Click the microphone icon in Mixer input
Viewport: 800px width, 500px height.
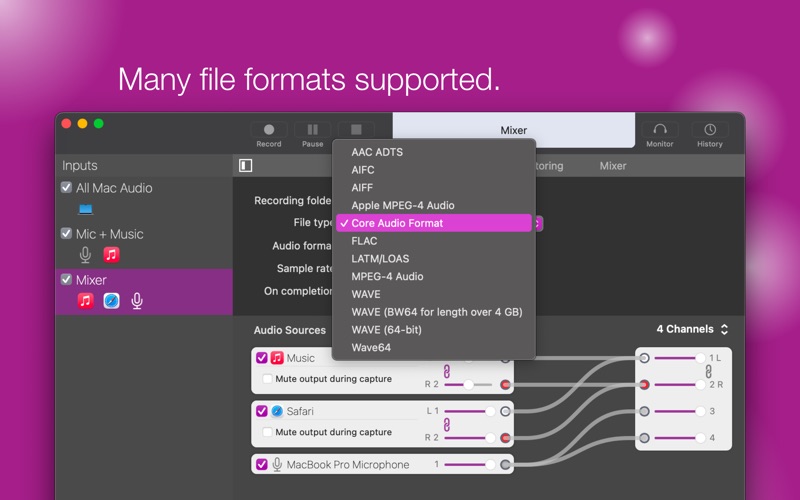137,301
